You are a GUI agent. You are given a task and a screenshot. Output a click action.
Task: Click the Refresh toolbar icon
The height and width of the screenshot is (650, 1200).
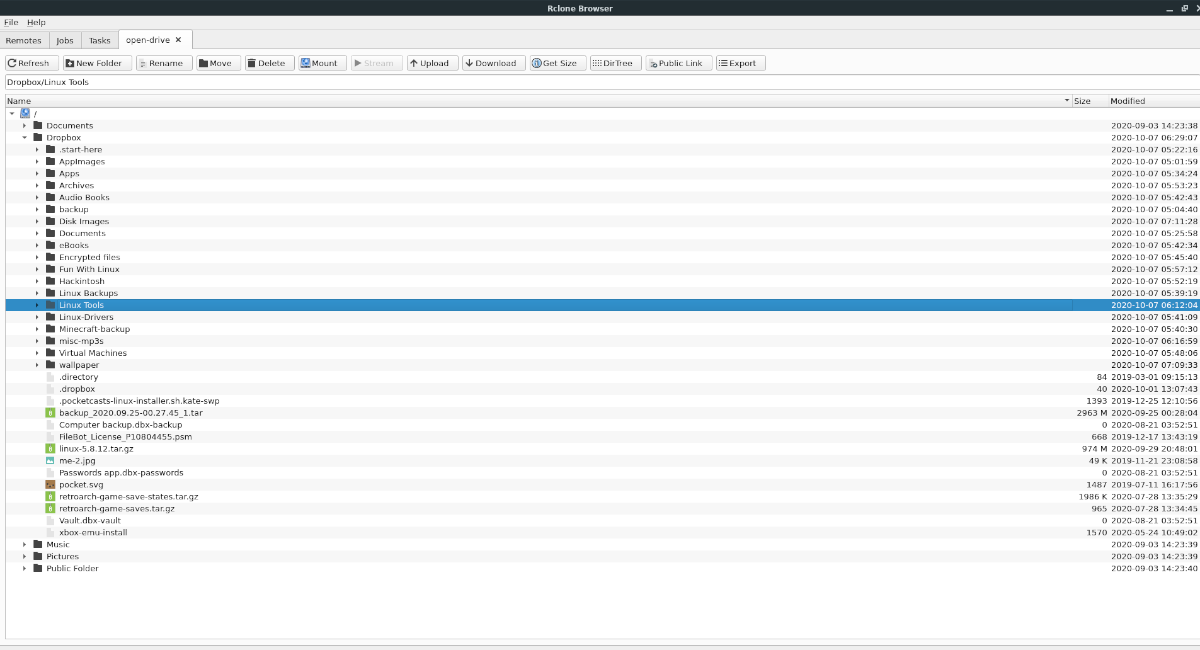tap(27, 62)
